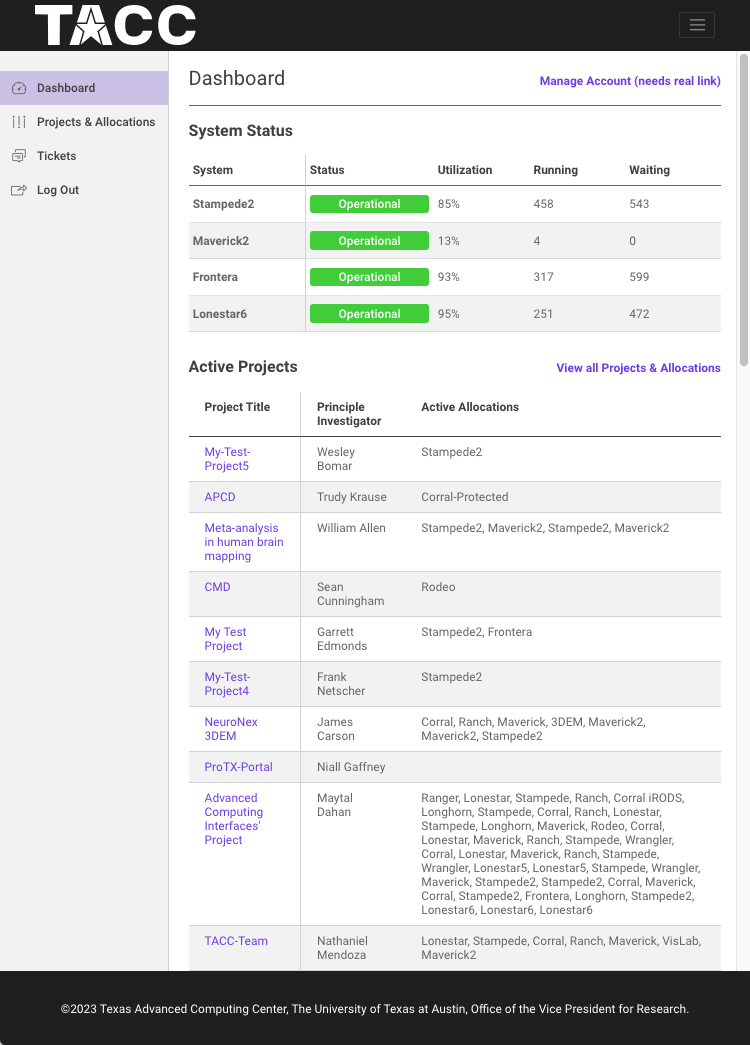Viewport: 750px width, 1045px height.
Task: Click investigator name James Carson
Action: (335, 729)
